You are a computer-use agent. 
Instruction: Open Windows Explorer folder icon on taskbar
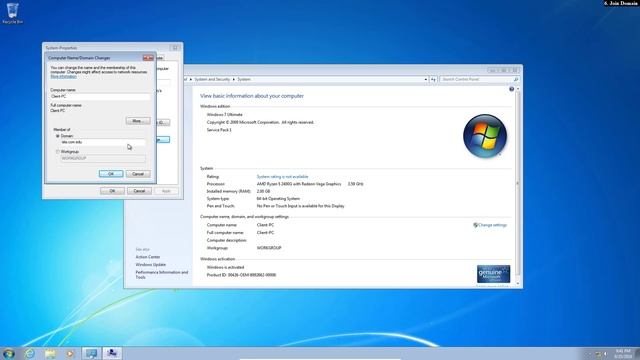click(x=50, y=353)
